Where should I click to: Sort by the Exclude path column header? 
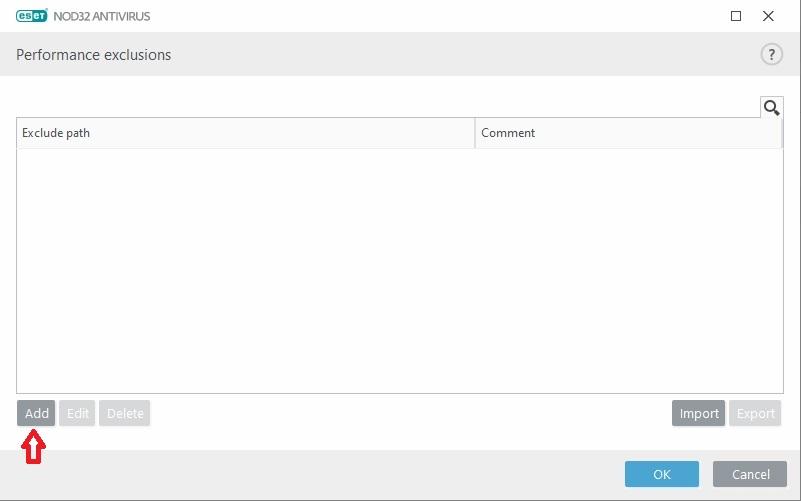point(245,133)
